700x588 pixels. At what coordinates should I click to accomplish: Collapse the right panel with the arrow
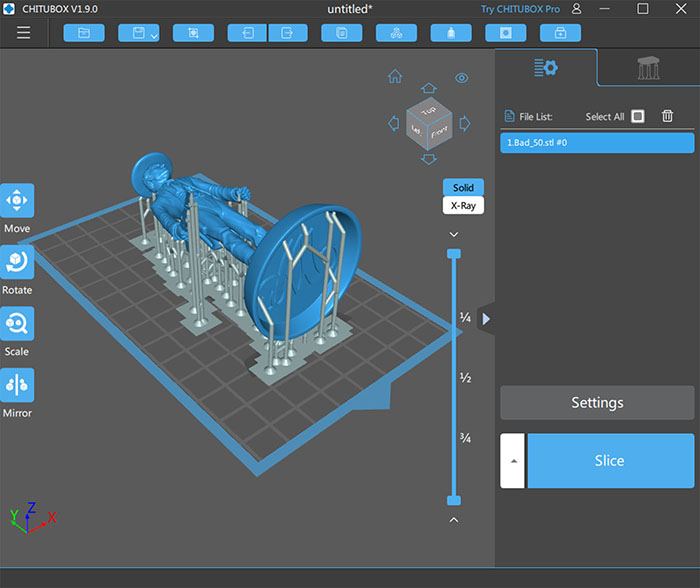click(486, 319)
